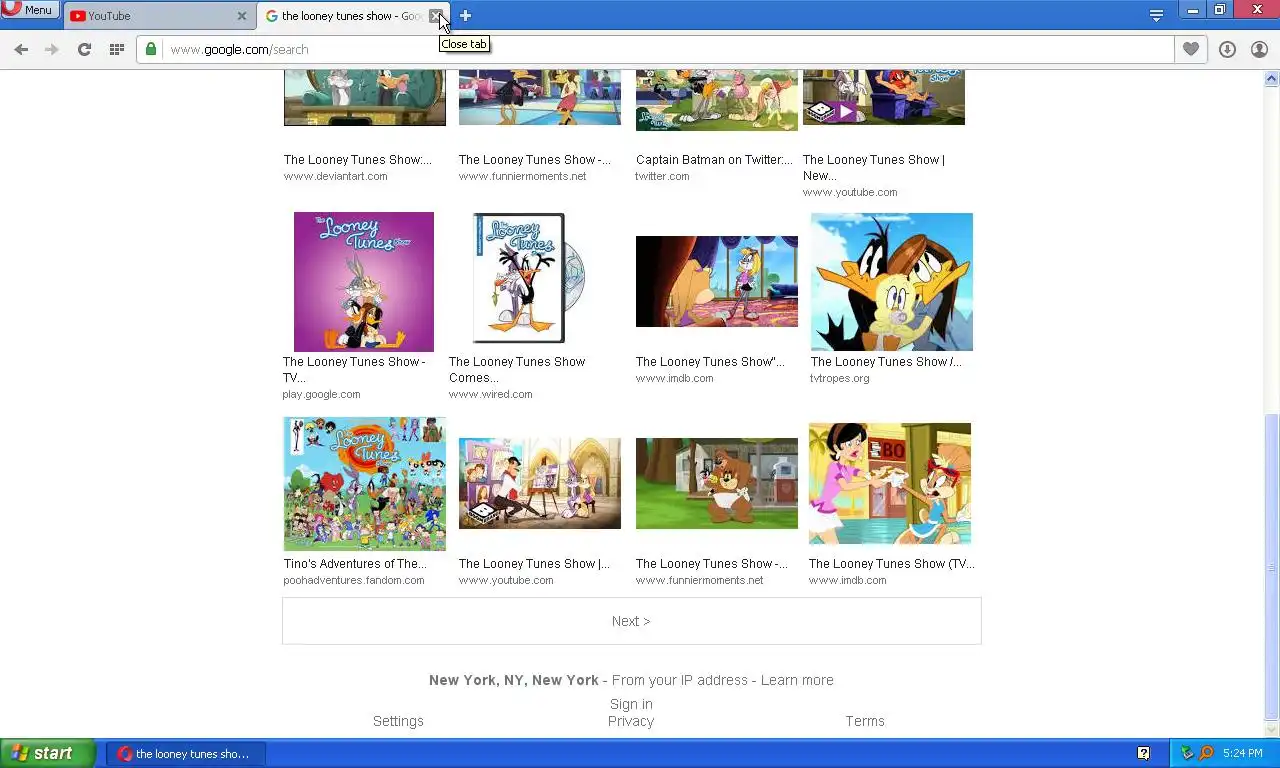The image size is (1280, 768).
Task: Close the looney tunes show tab
Action: 435,16
